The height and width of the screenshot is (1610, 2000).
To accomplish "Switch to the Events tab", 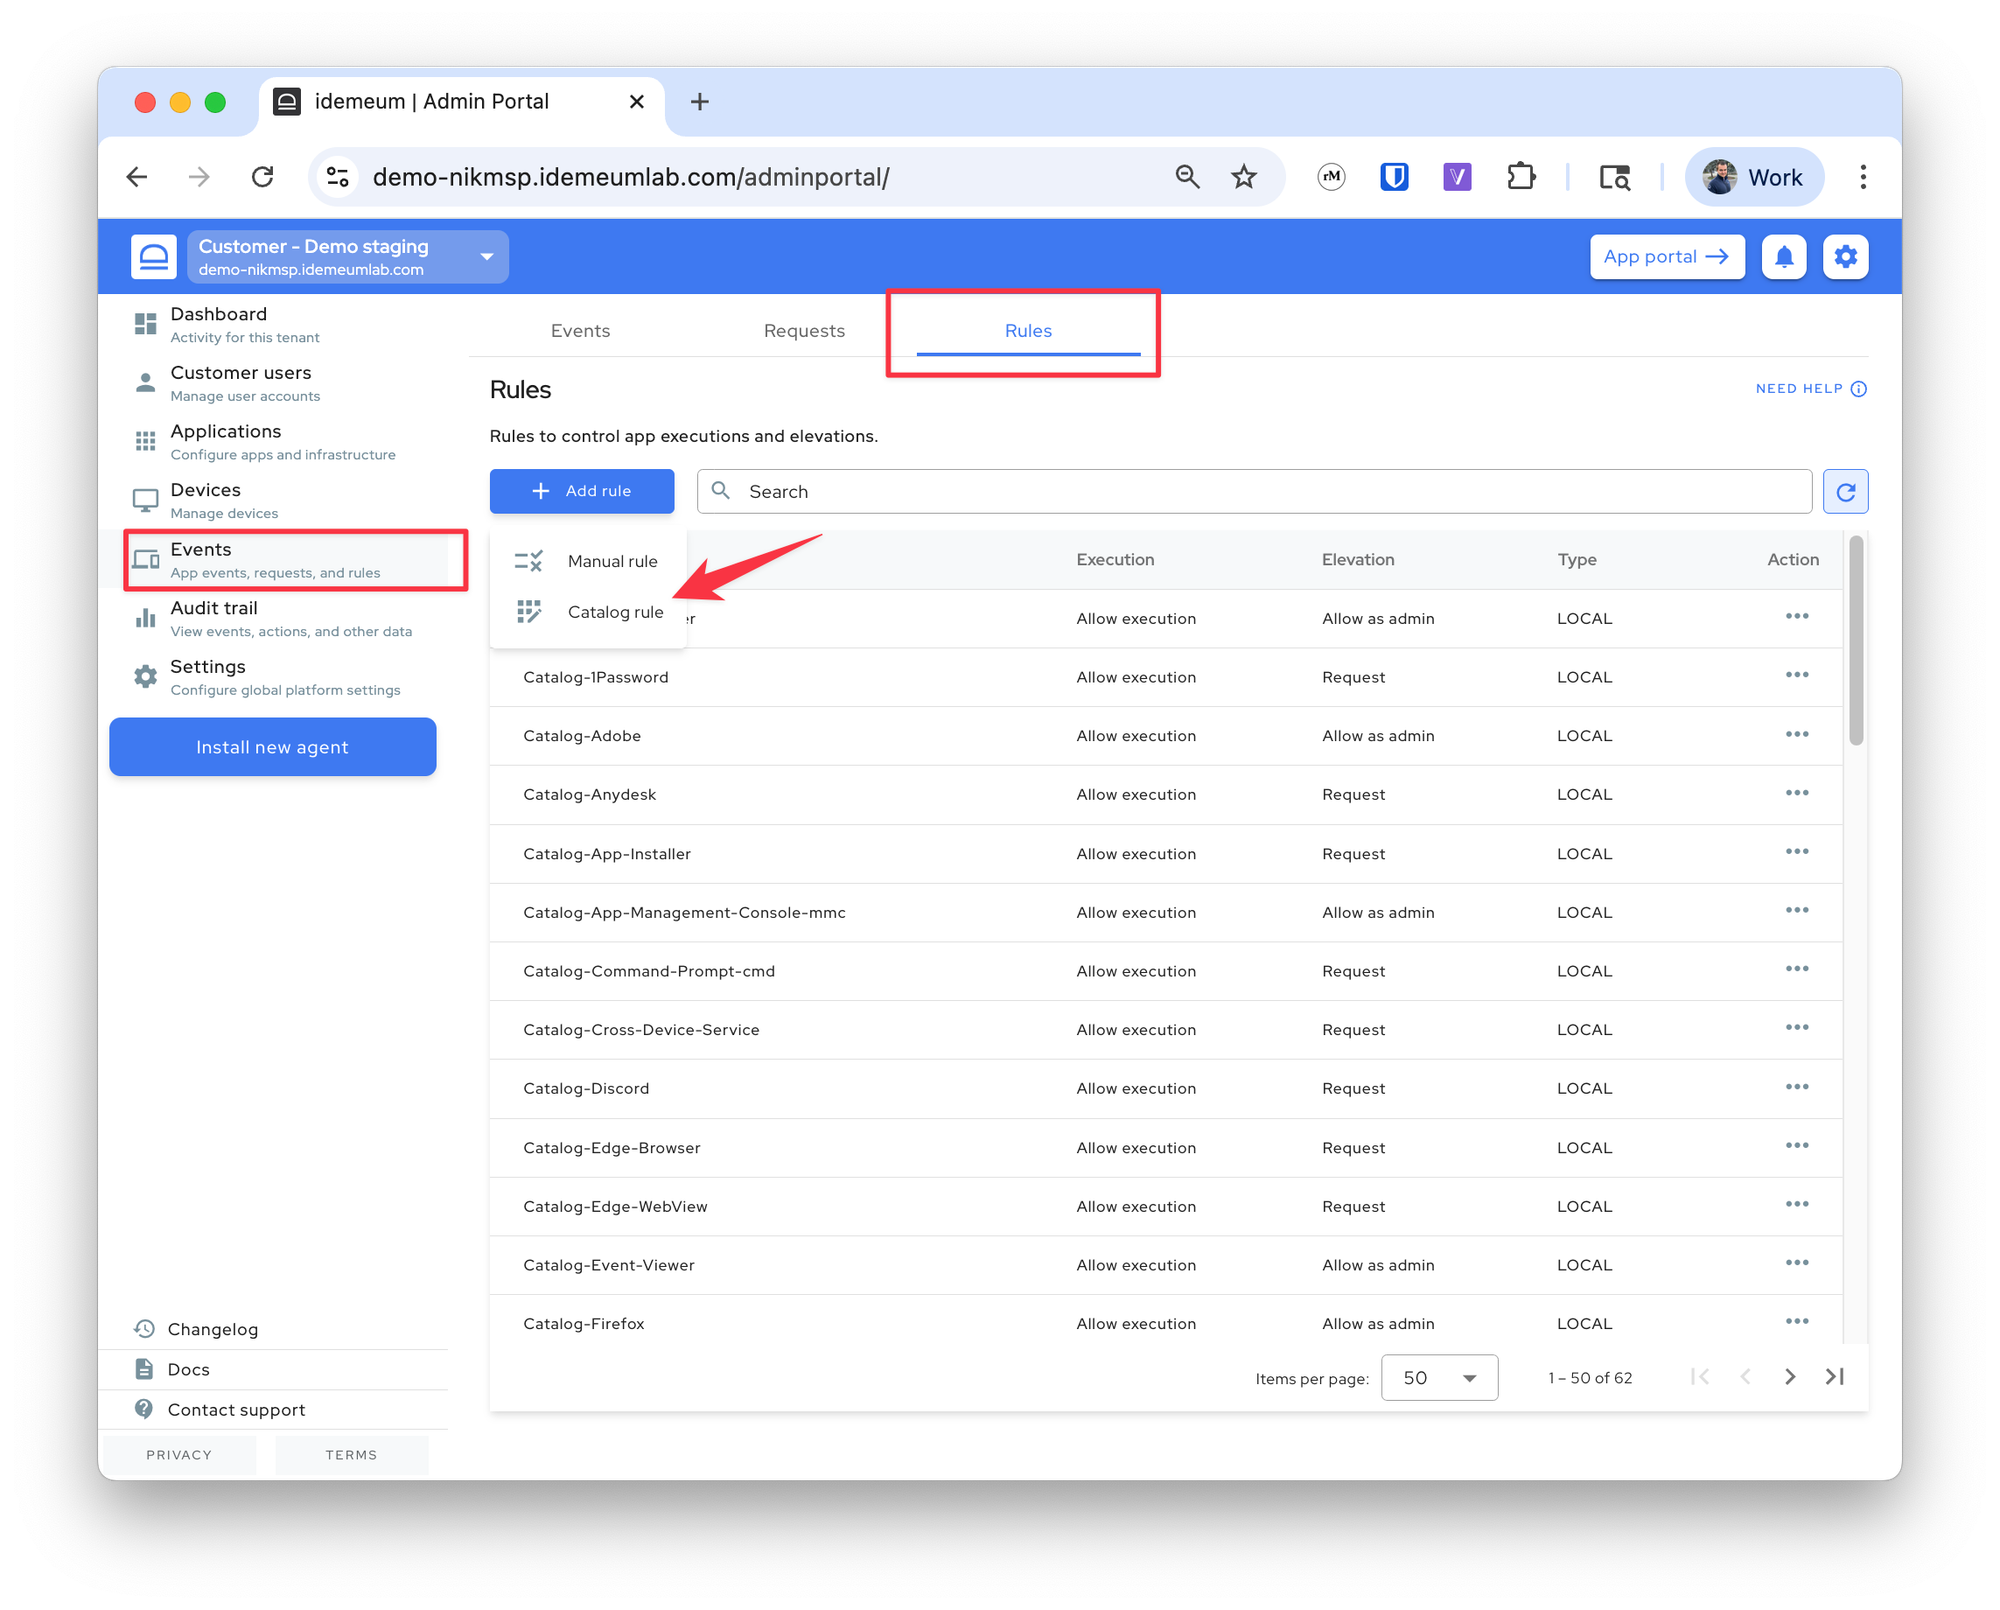I will click(x=580, y=331).
